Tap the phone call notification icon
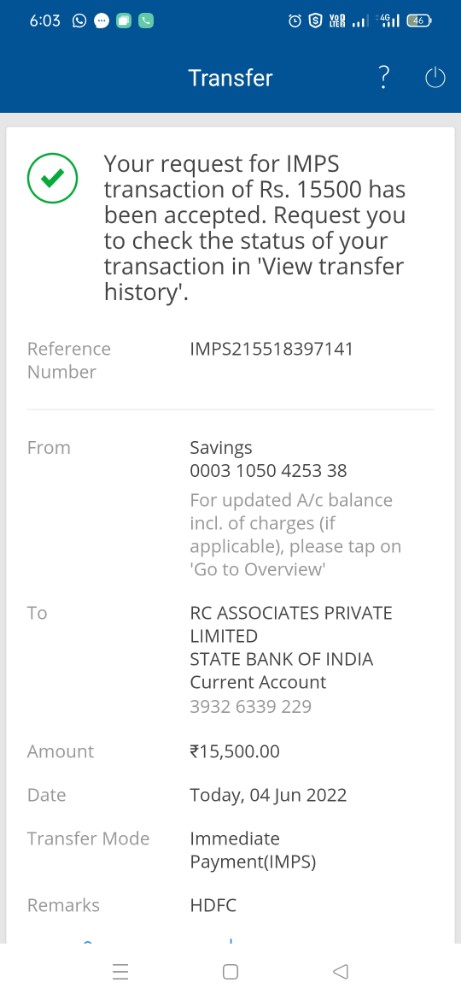The width and height of the screenshot is (461, 1000). point(146,21)
